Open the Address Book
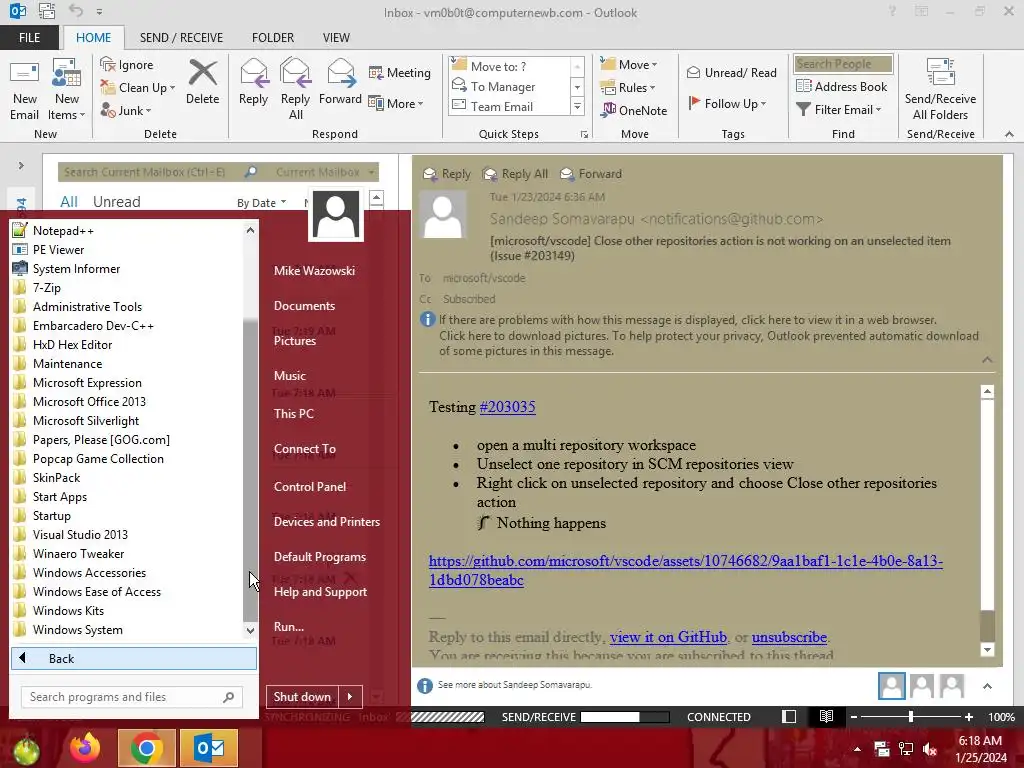The width and height of the screenshot is (1024, 768). click(842, 86)
